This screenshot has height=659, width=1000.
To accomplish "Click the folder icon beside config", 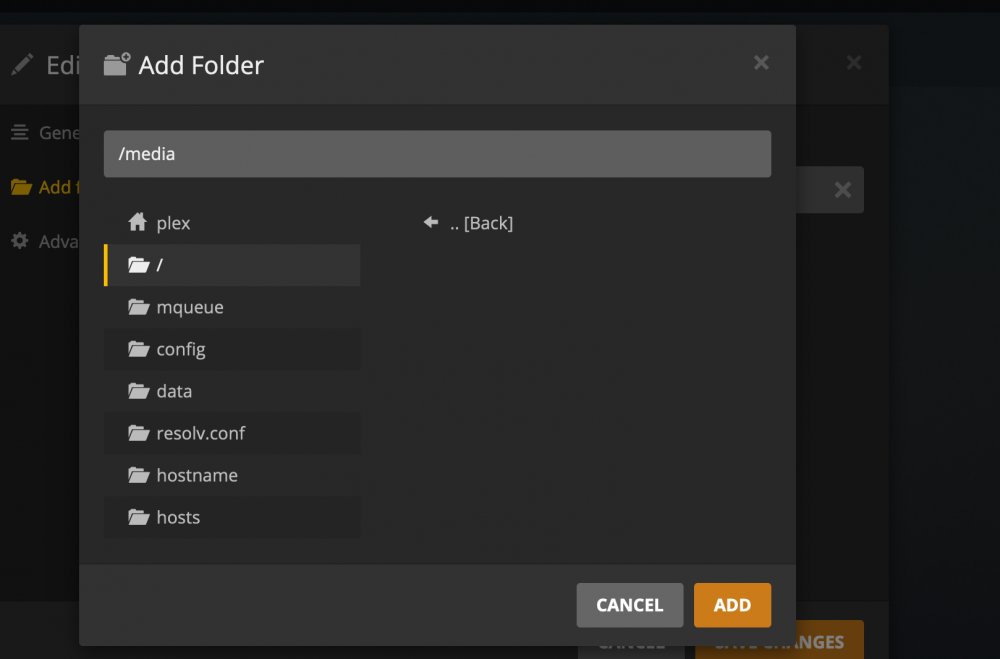I will tap(138, 349).
